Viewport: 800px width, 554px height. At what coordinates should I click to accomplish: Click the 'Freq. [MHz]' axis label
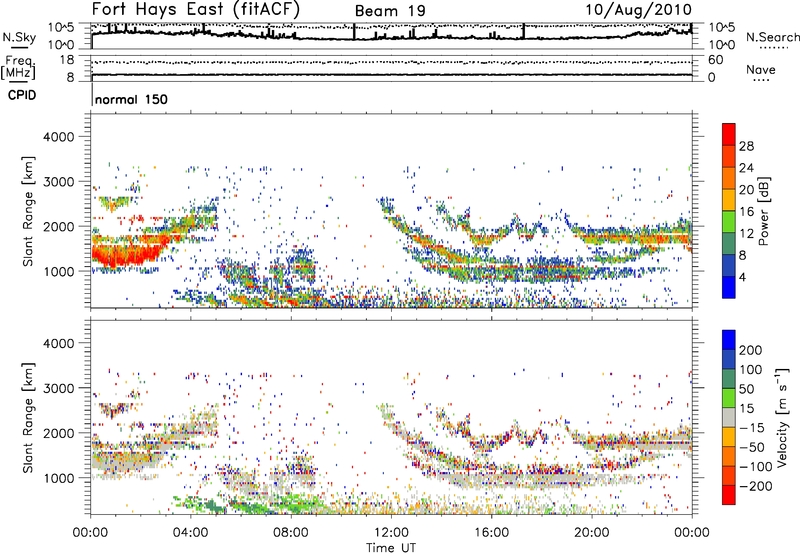pyautogui.click(x=18, y=67)
